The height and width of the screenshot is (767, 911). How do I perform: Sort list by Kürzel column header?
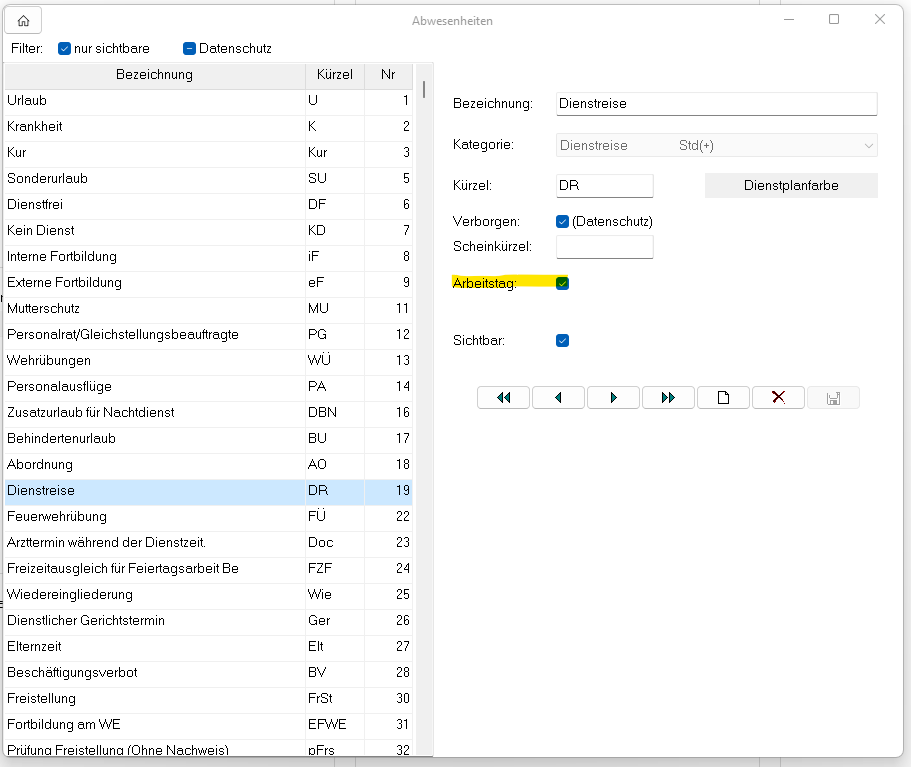pos(334,75)
